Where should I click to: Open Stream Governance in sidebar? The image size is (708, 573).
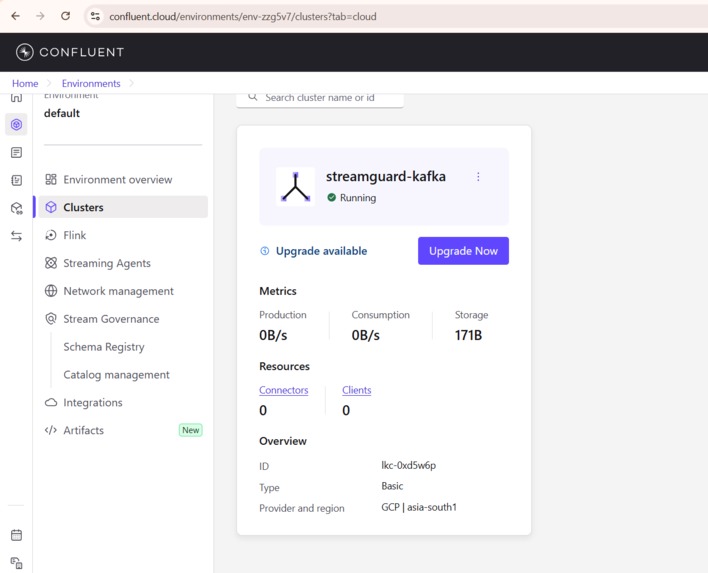click(x=123, y=319)
